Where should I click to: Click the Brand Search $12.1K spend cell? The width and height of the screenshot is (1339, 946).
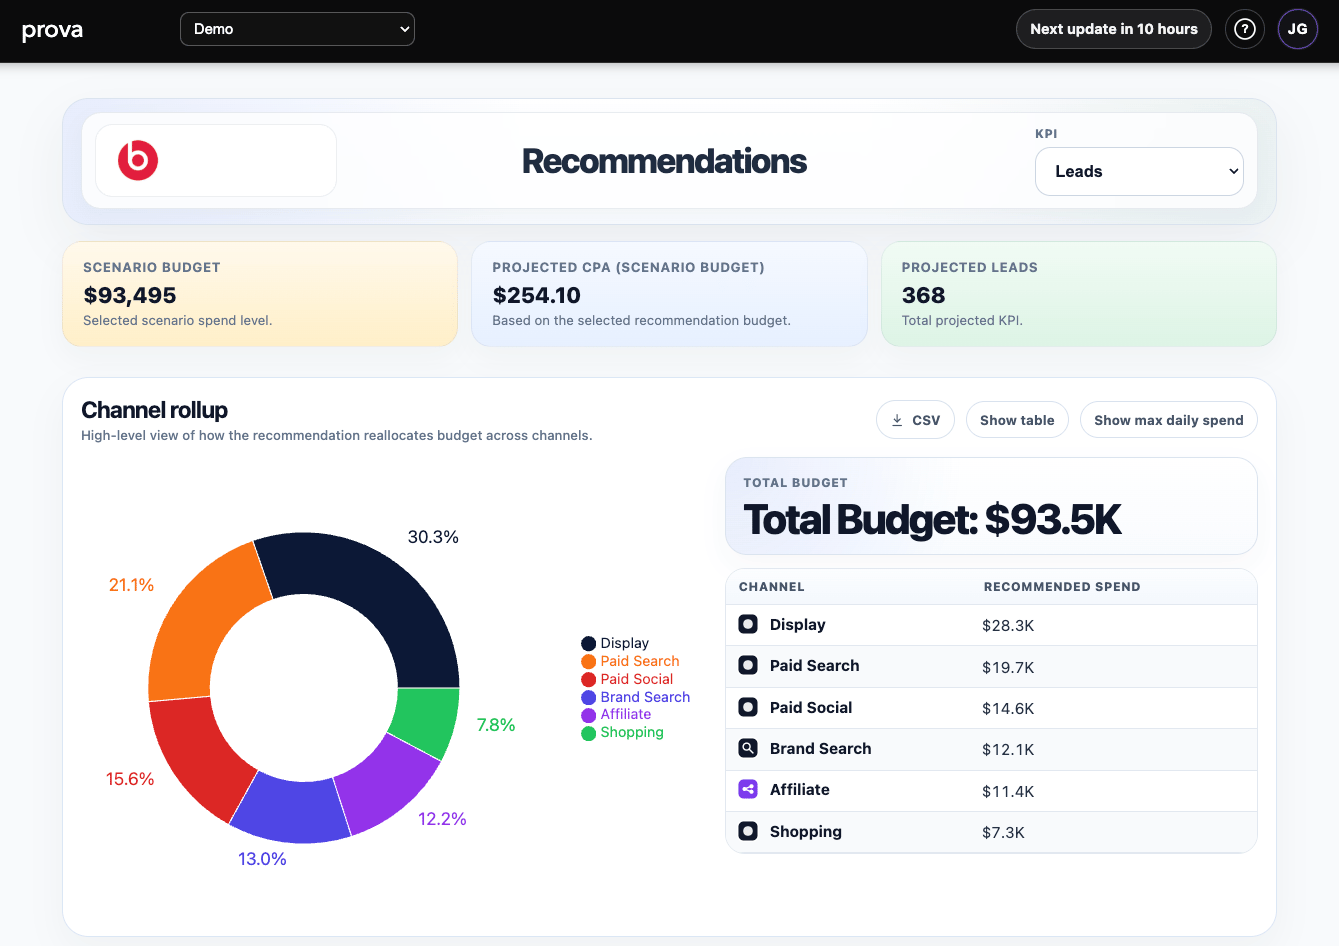point(1008,750)
